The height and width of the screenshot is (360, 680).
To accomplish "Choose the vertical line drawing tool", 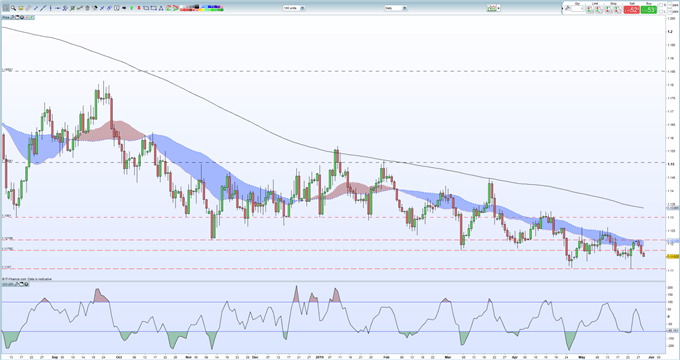I will pyautogui.click(x=50, y=8).
